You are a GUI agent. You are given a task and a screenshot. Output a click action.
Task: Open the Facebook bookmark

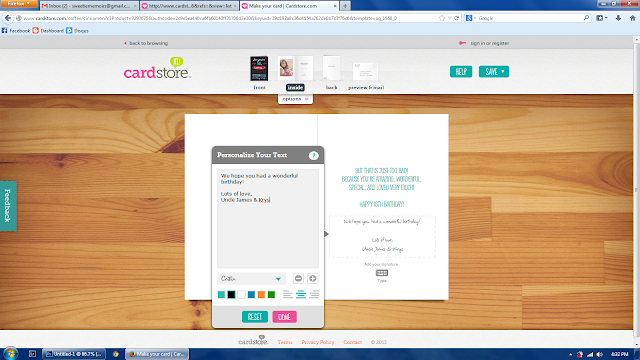pos(16,31)
